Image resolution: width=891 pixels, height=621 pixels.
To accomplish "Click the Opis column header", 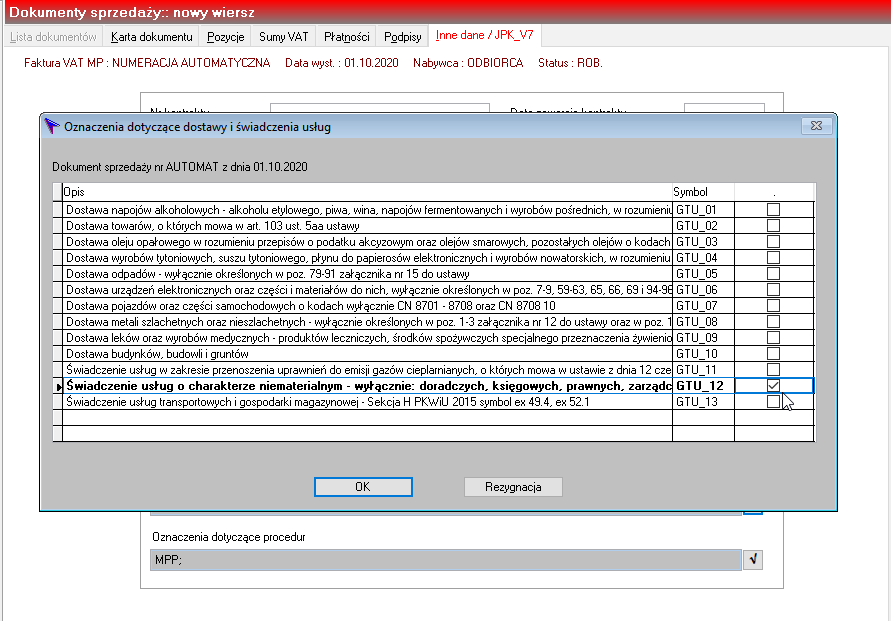I will pyautogui.click(x=367, y=192).
